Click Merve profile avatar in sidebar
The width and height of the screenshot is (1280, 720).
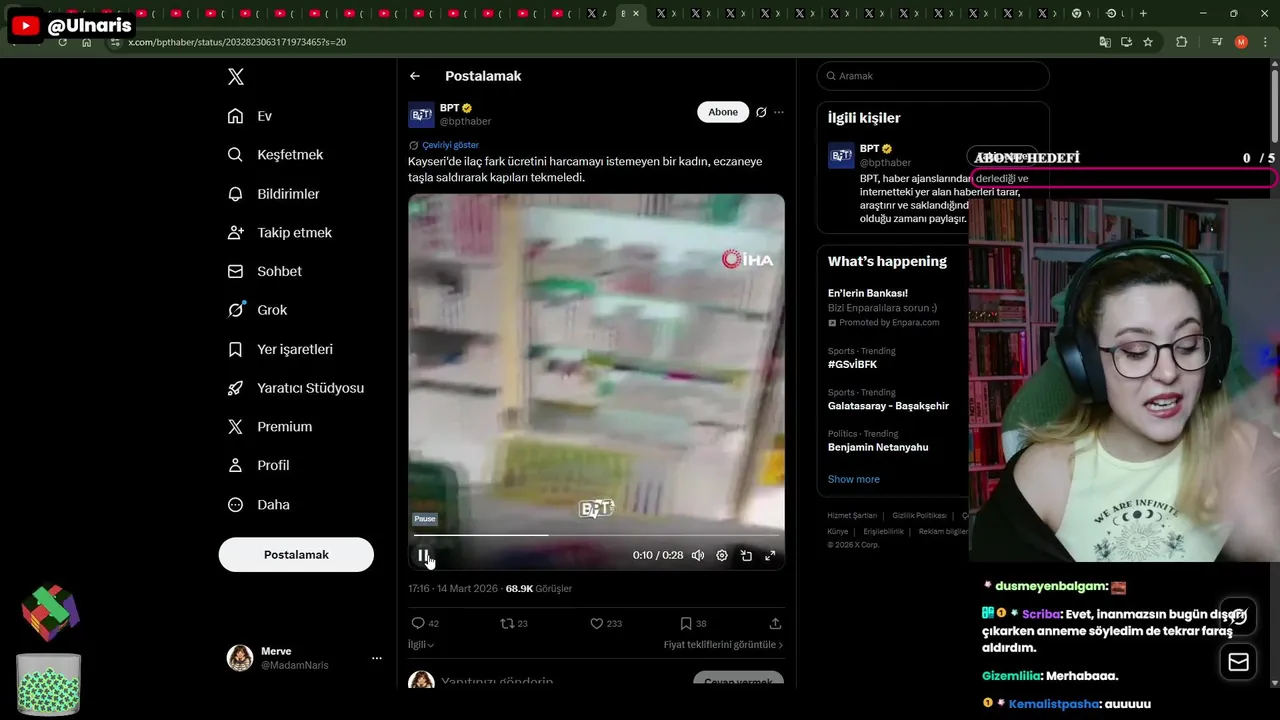pyautogui.click(x=240, y=658)
